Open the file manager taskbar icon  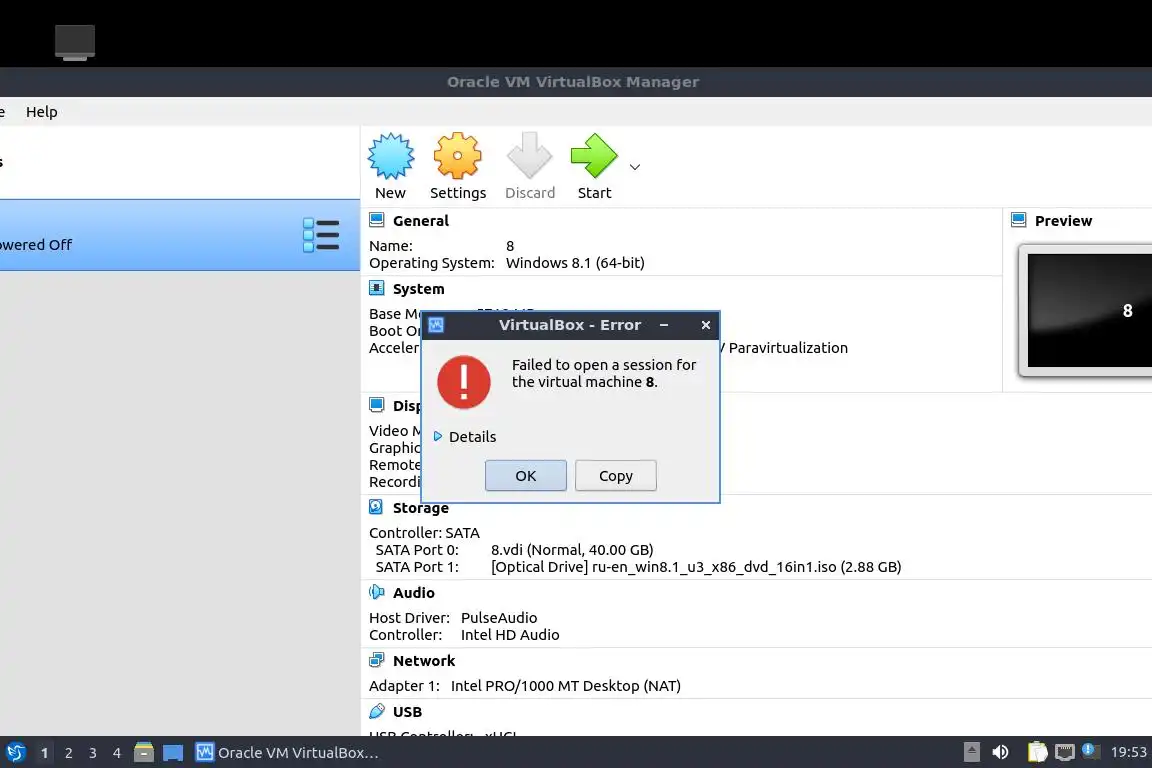[144, 752]
